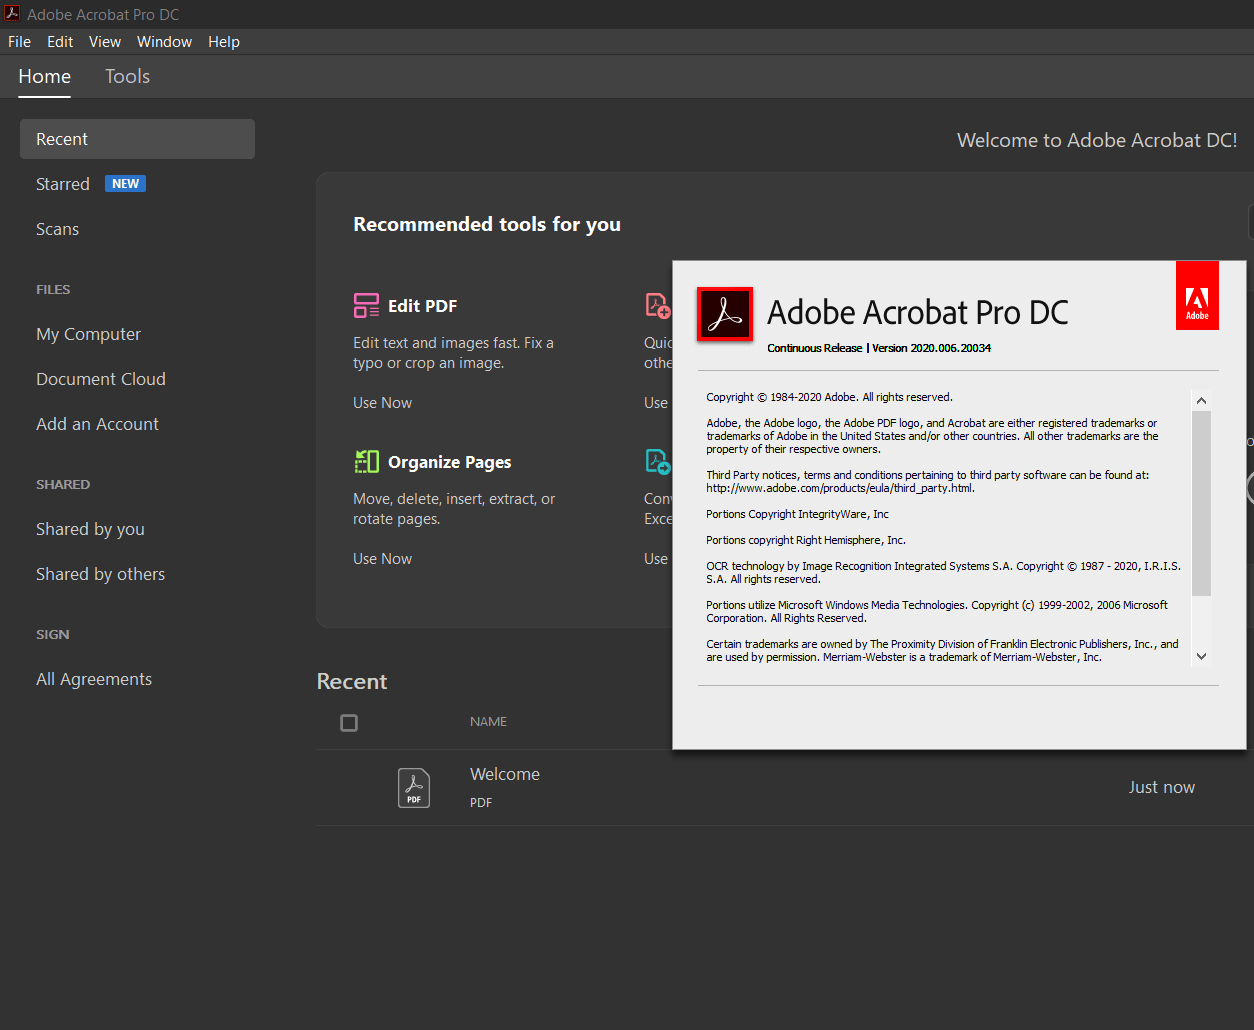This screenshot has height=1030, width=1254.
Task: Open the File menu
Action: [x=19, y=41]
